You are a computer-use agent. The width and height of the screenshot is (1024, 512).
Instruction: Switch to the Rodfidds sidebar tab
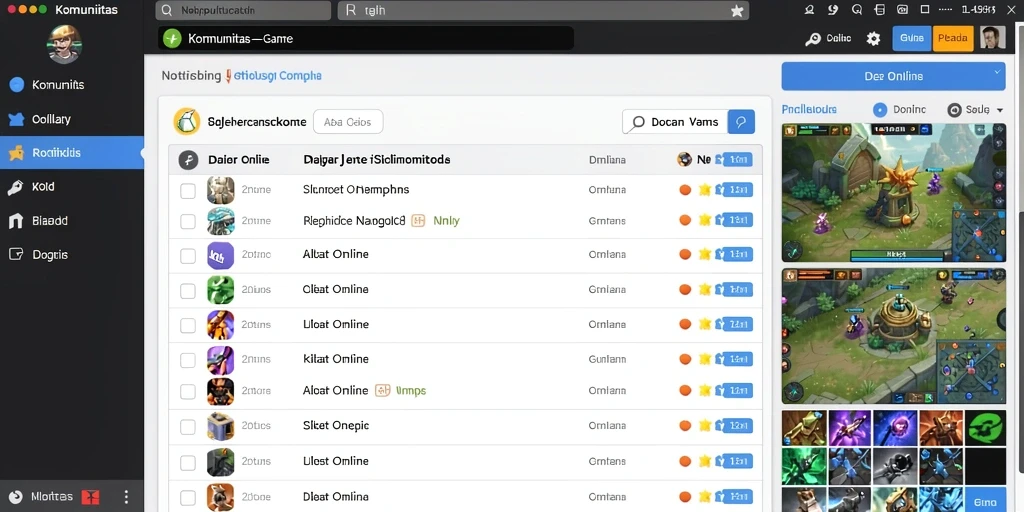click(x=72, y=153)
